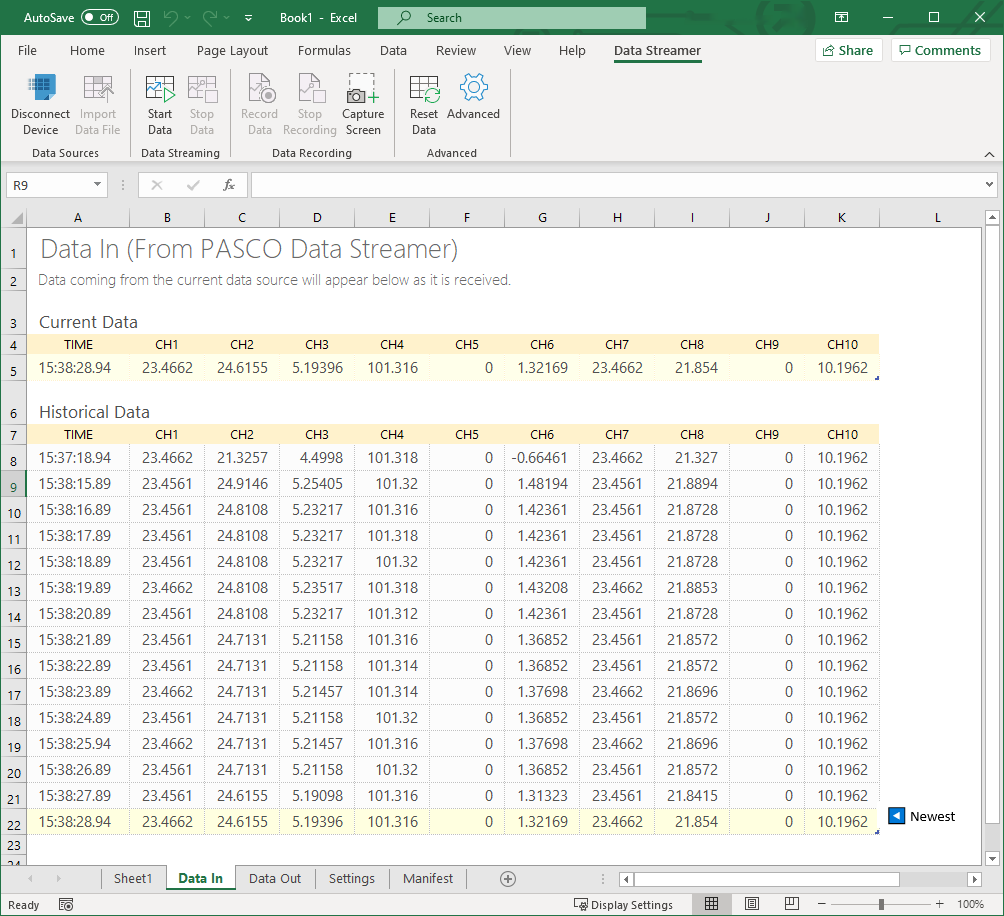
Task: Click the Newest button to jump to latest data
Action: [x=921, y=816]
